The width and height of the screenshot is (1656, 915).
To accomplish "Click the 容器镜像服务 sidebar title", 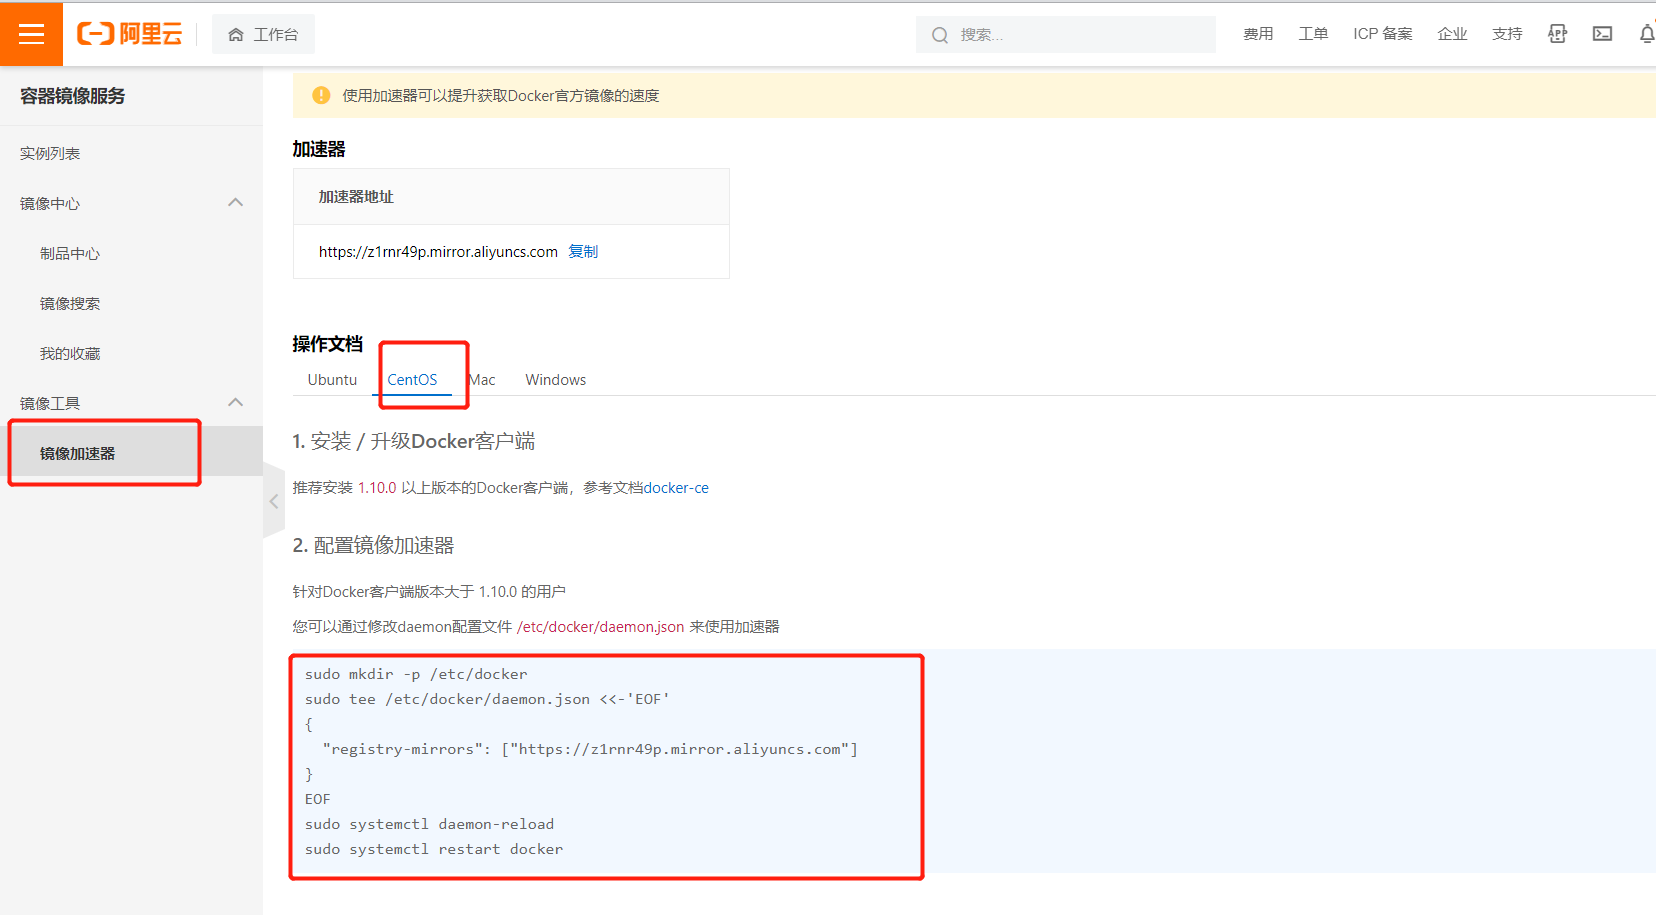I will coord(73,96).
